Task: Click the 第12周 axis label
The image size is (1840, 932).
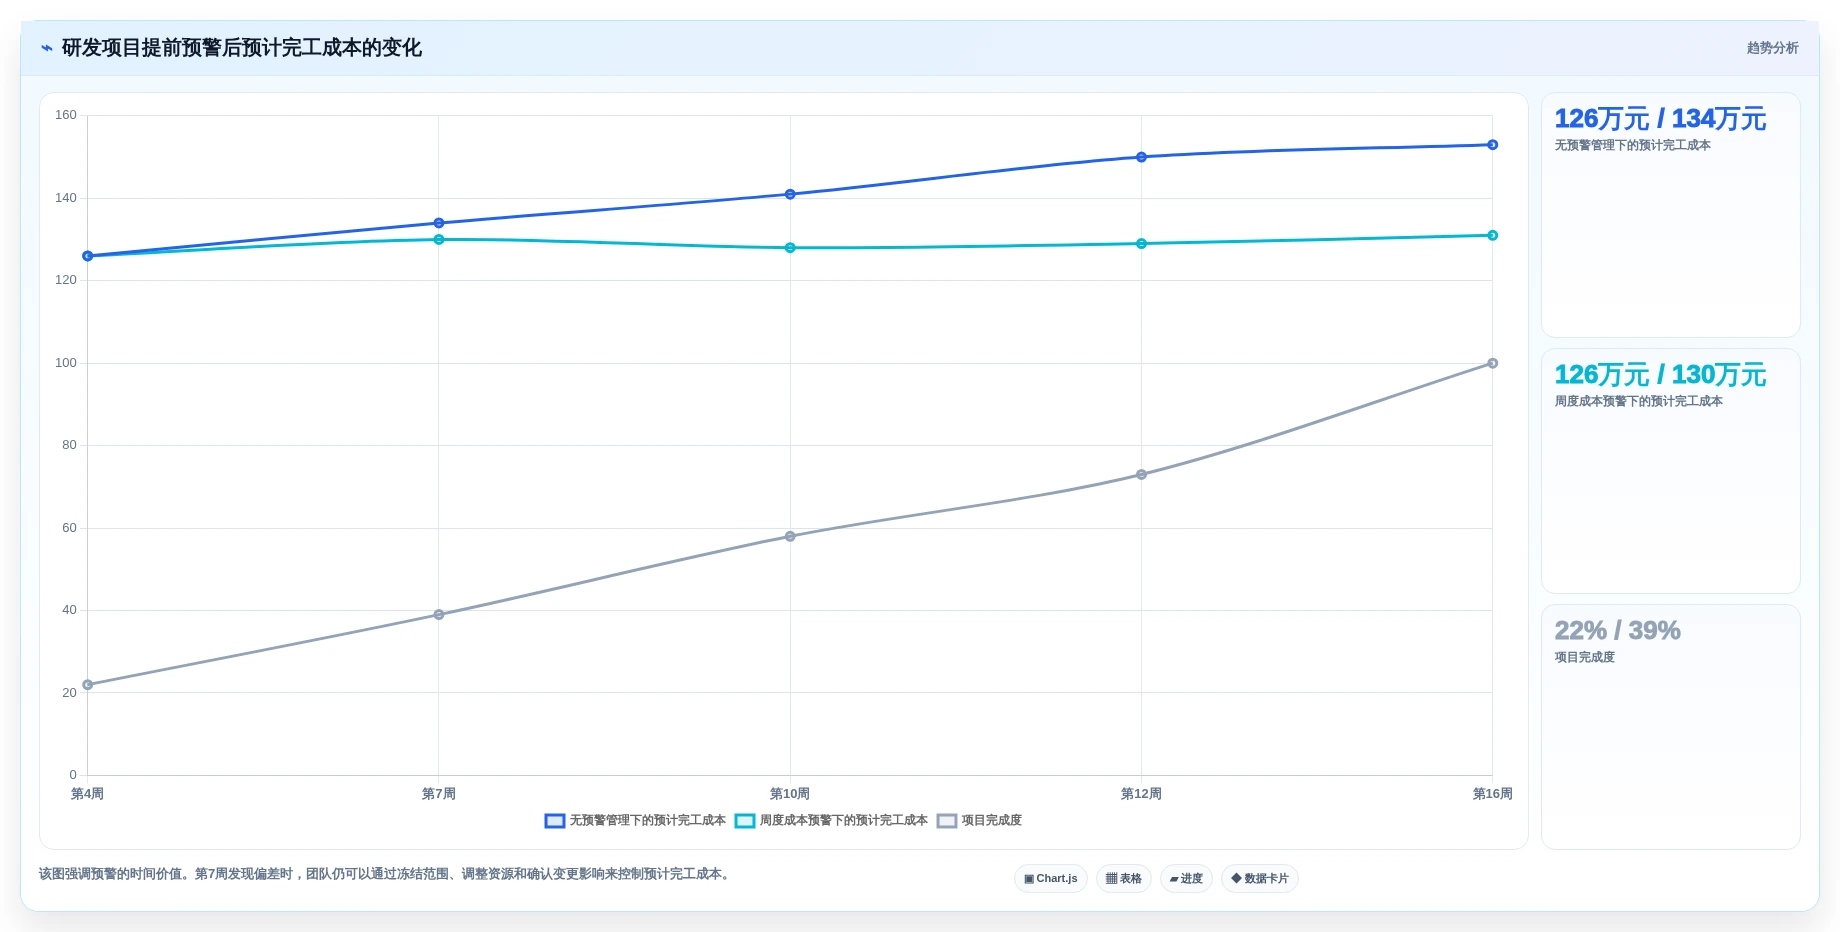Action: tap(1141, 794)
